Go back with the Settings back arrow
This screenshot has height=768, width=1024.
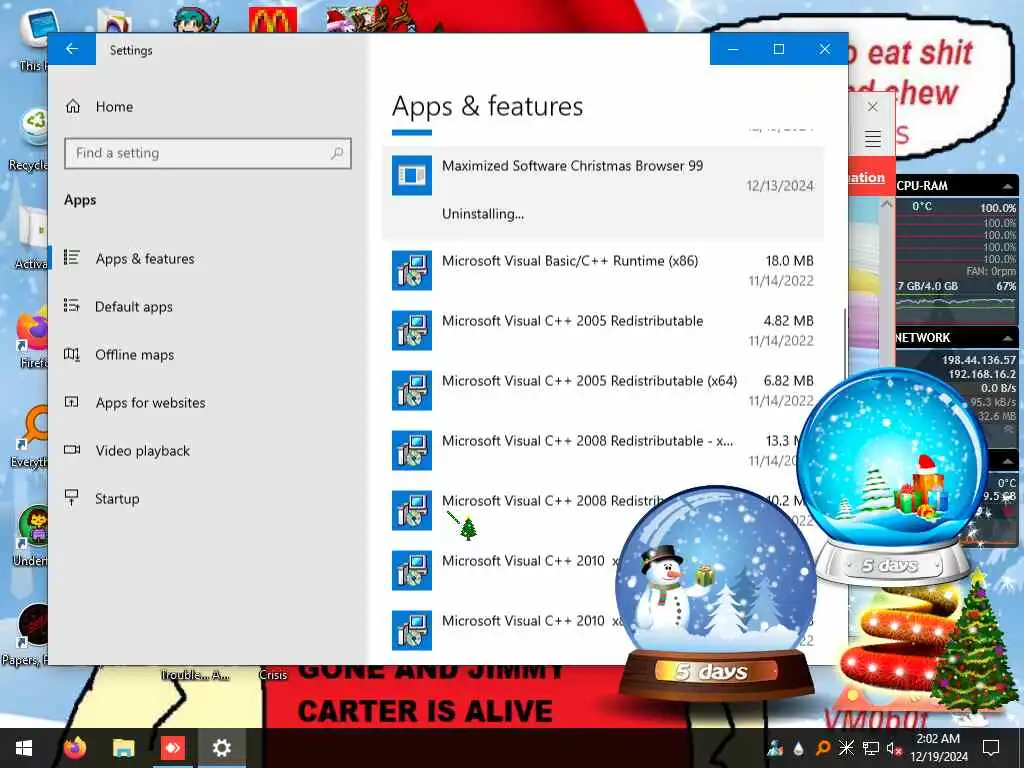[x=72, y=50]
